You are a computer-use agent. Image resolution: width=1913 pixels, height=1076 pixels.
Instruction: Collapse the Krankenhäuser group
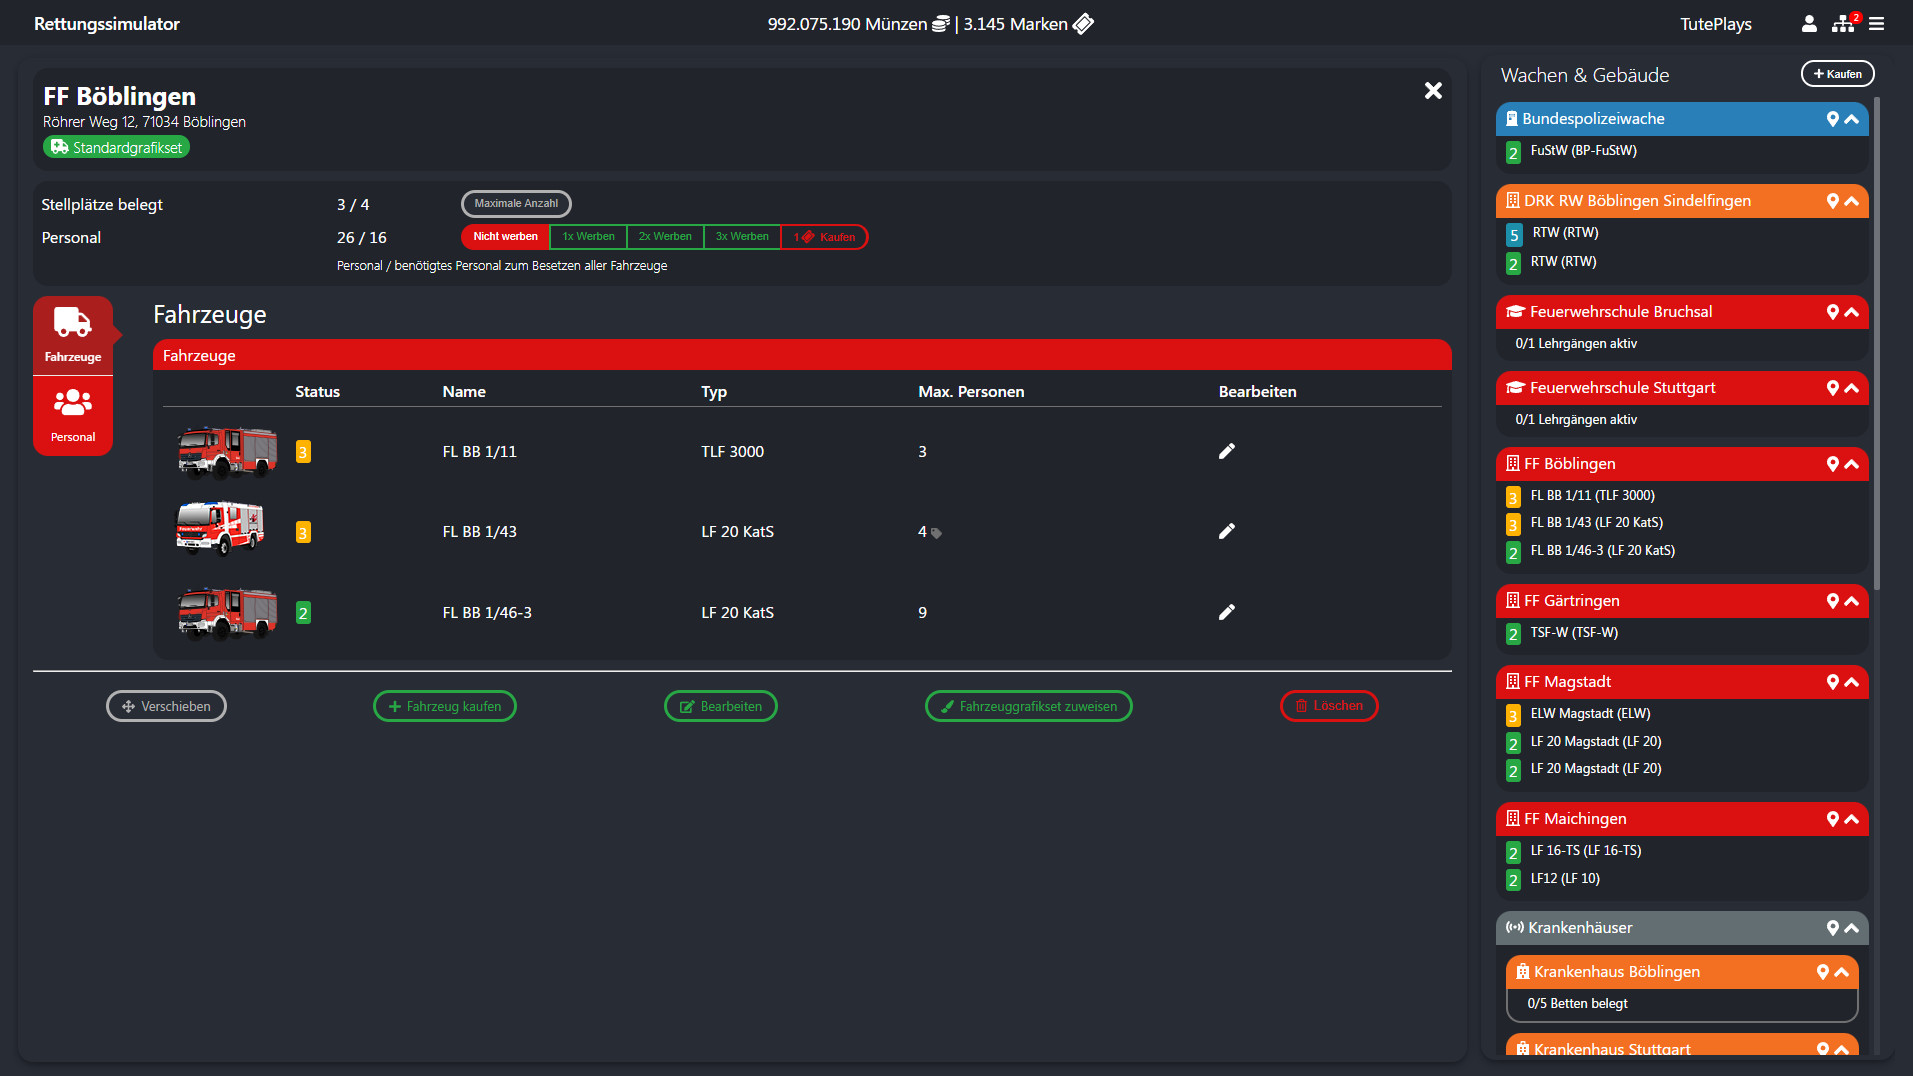[1851, 928]
